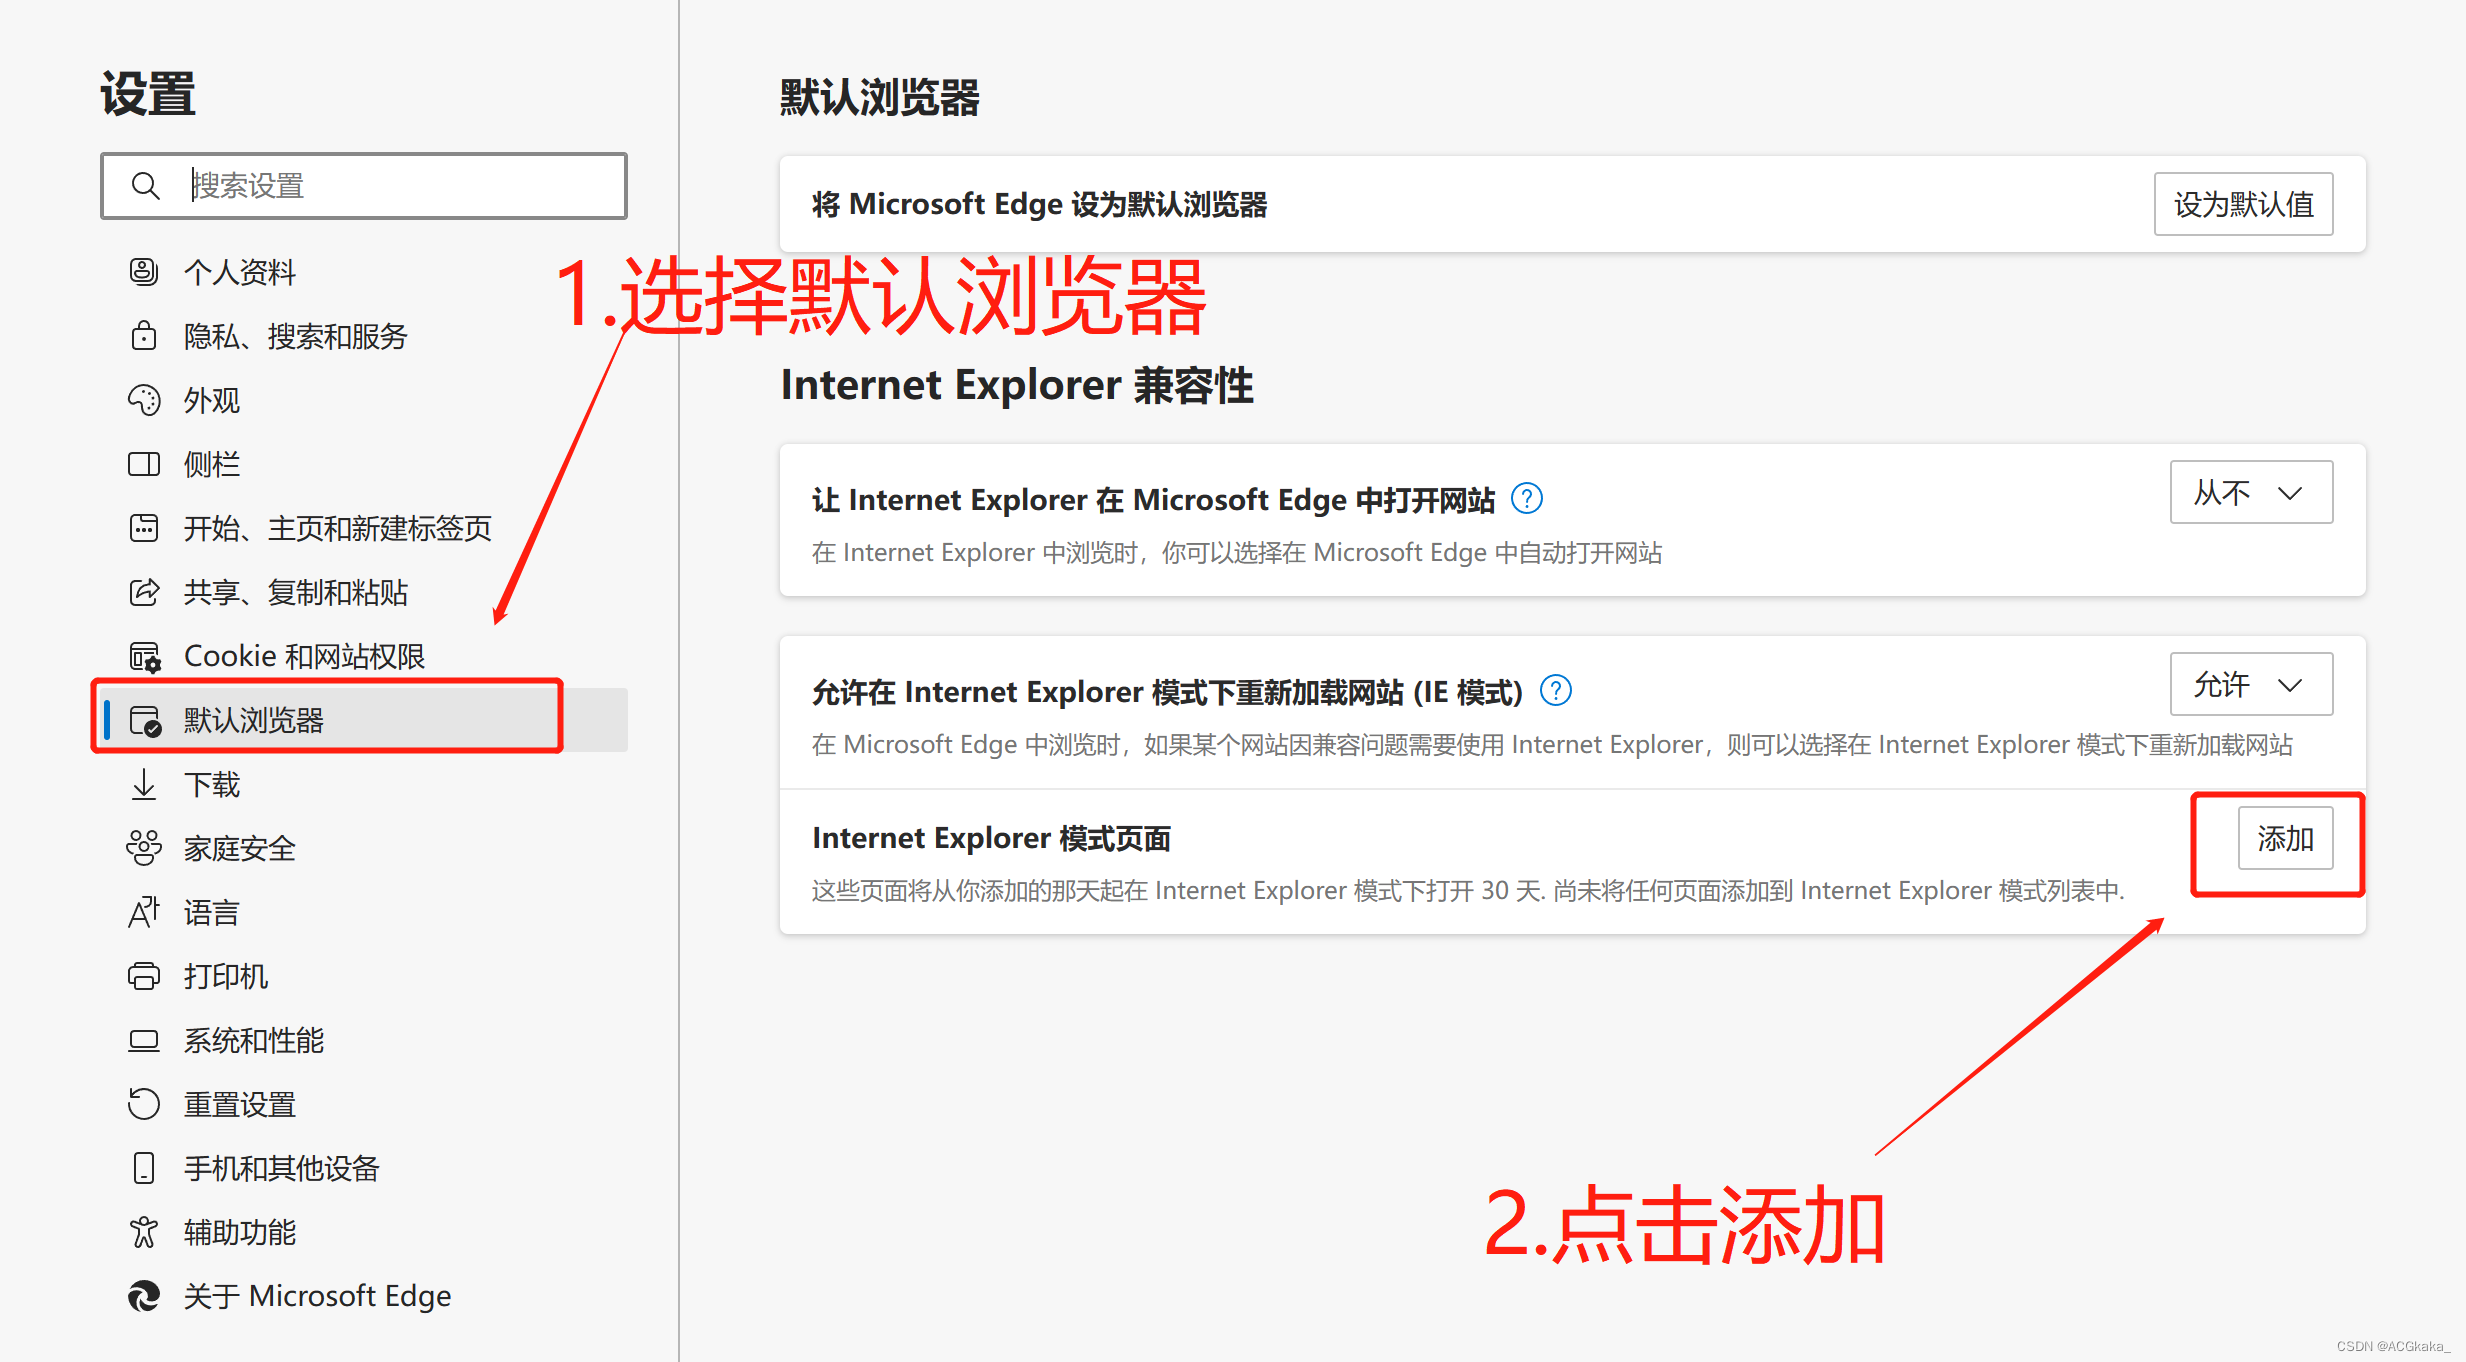Click the Cookie and site permissions icon
2466x1362 pixels.
[x=144, y=656]
